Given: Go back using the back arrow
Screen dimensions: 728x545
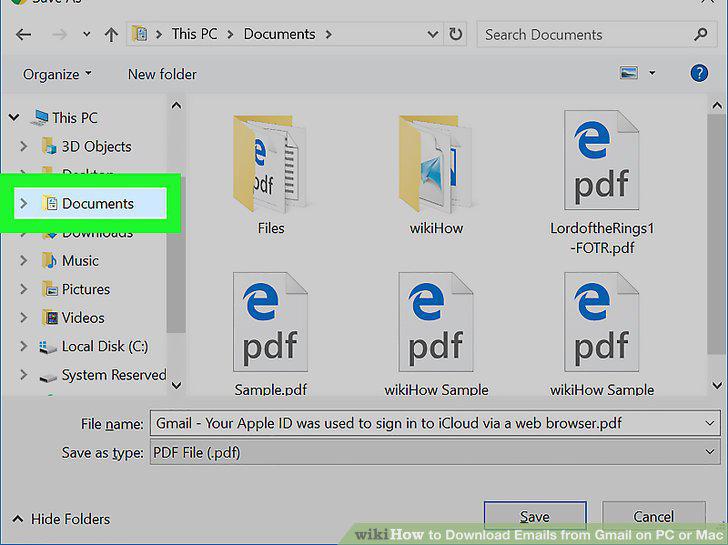Looking at the screenshot, I should point(23,34).
